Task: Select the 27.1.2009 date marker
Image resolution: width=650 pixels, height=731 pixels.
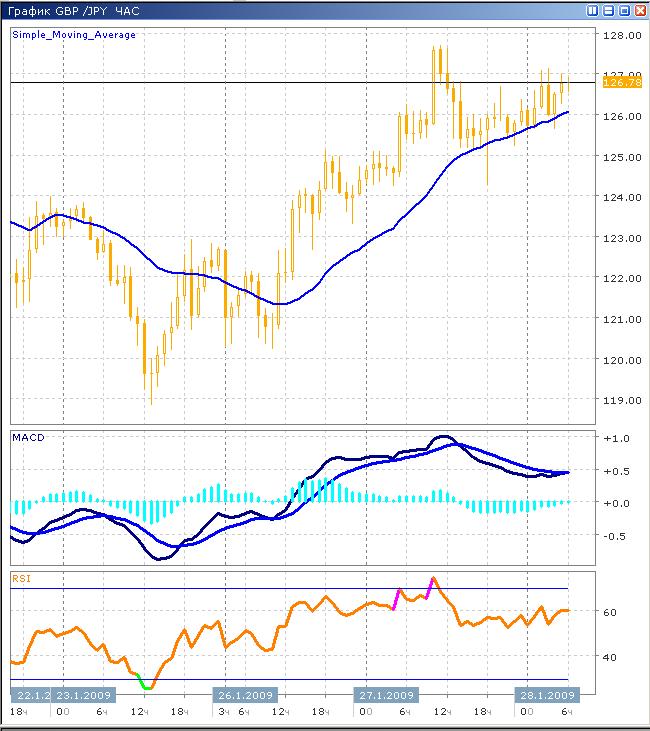Action: point(386,696)
